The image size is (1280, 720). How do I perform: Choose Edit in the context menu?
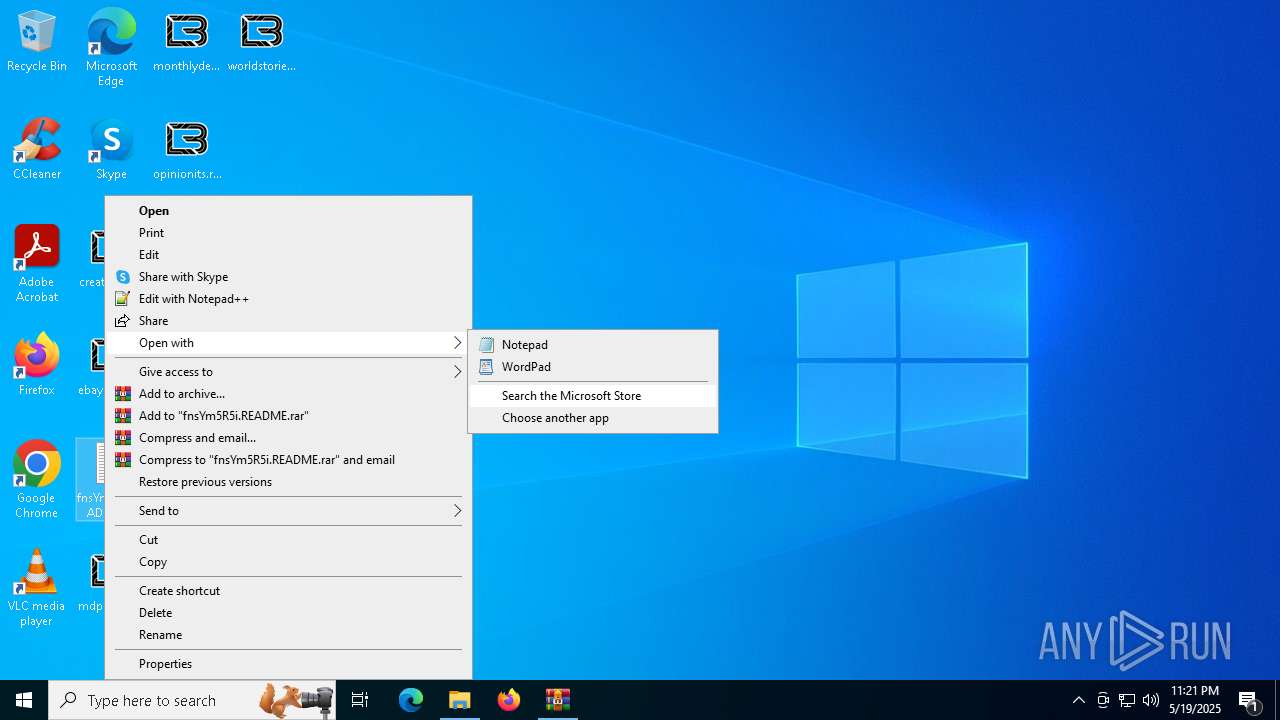[288, 255]
